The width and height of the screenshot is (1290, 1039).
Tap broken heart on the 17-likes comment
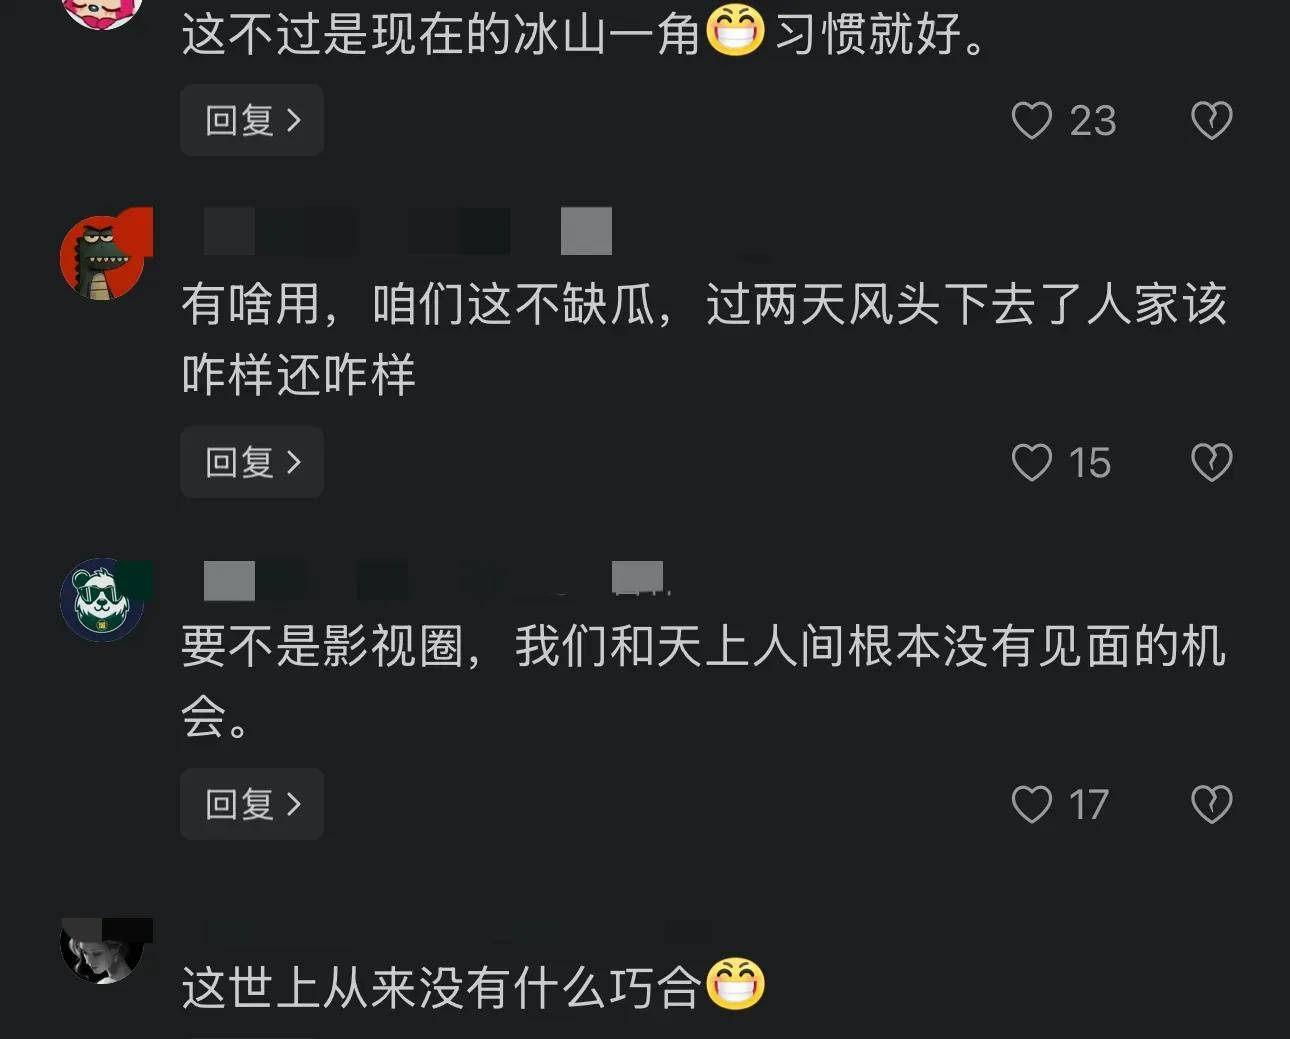(1211, 805)
